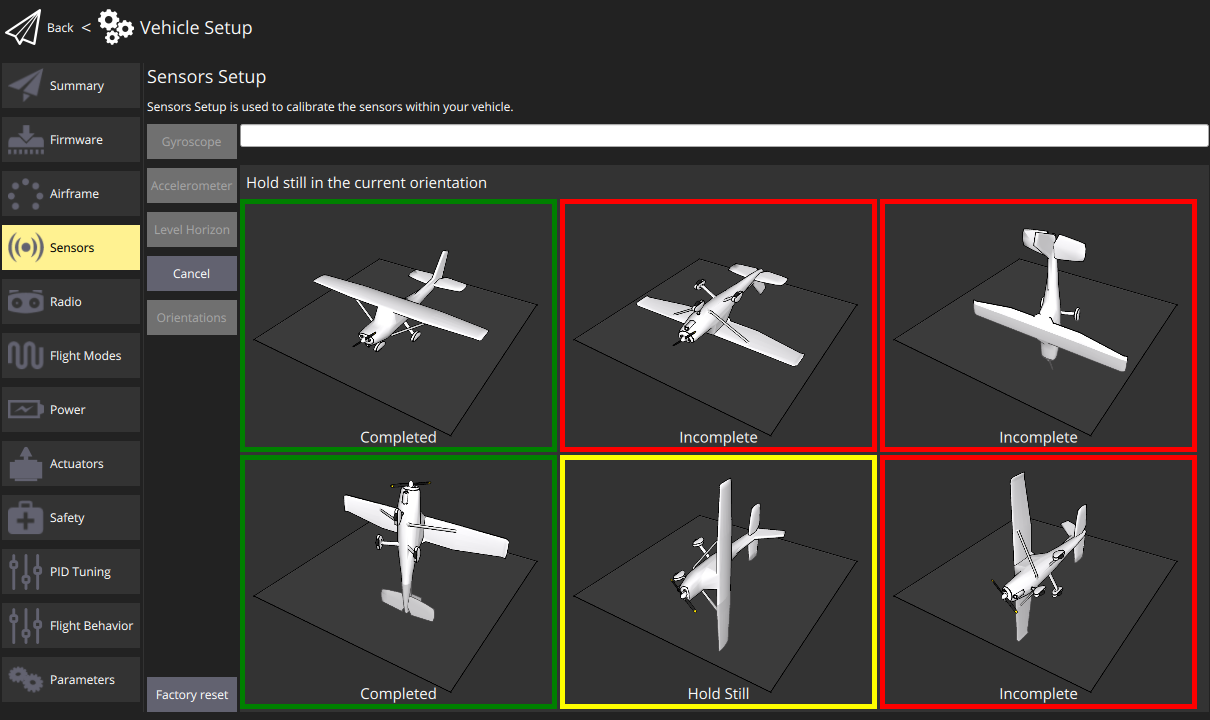1210x720 pixels.
Task: Click the Safety medical kit icon
Action: pos(25,518)
